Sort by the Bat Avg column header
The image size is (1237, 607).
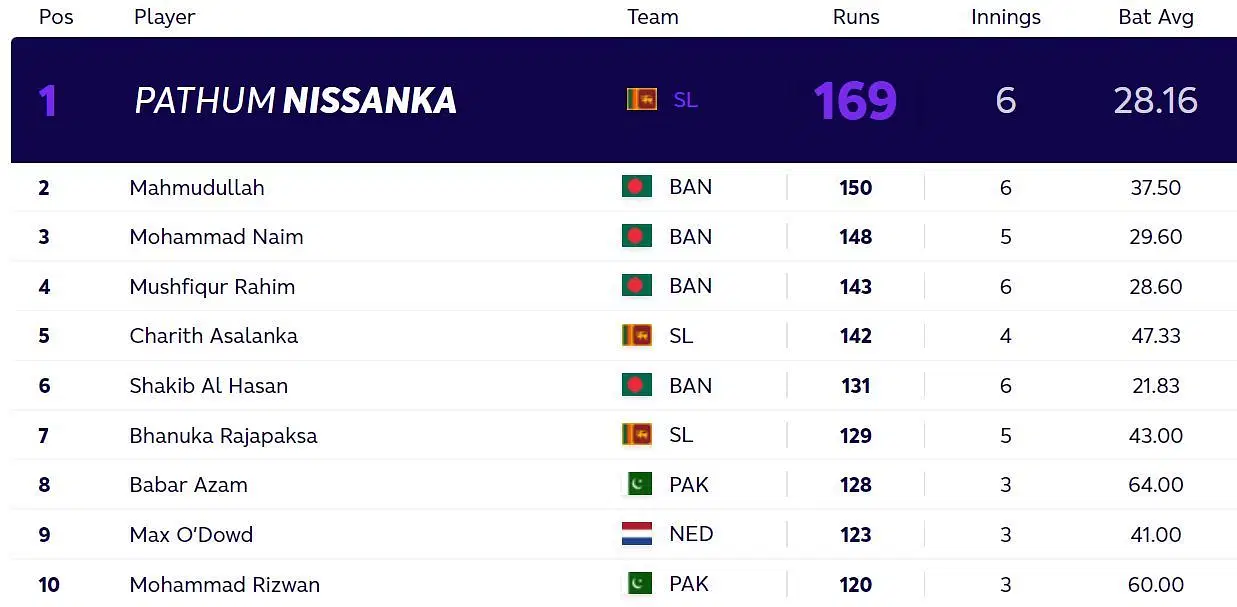1156,17
